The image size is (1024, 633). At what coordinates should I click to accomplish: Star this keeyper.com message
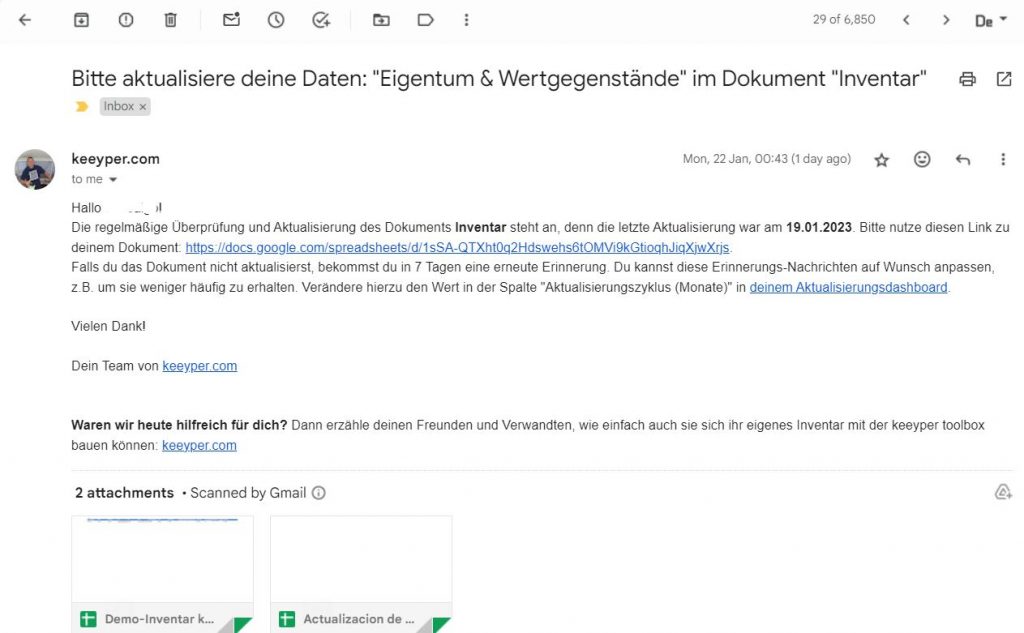pyautogui.click(x=881, y=160)
